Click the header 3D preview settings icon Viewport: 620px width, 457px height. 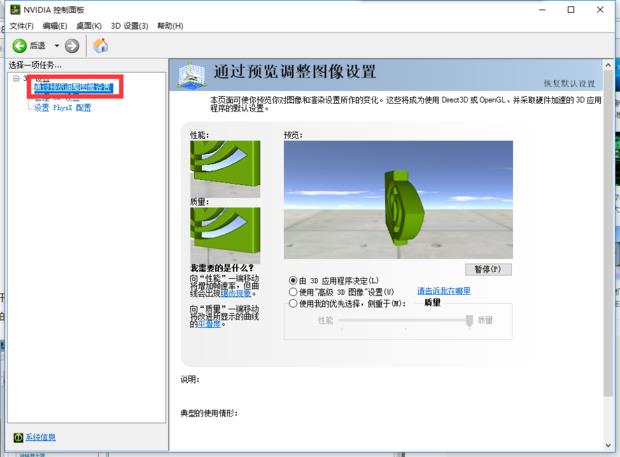point(191,75)
